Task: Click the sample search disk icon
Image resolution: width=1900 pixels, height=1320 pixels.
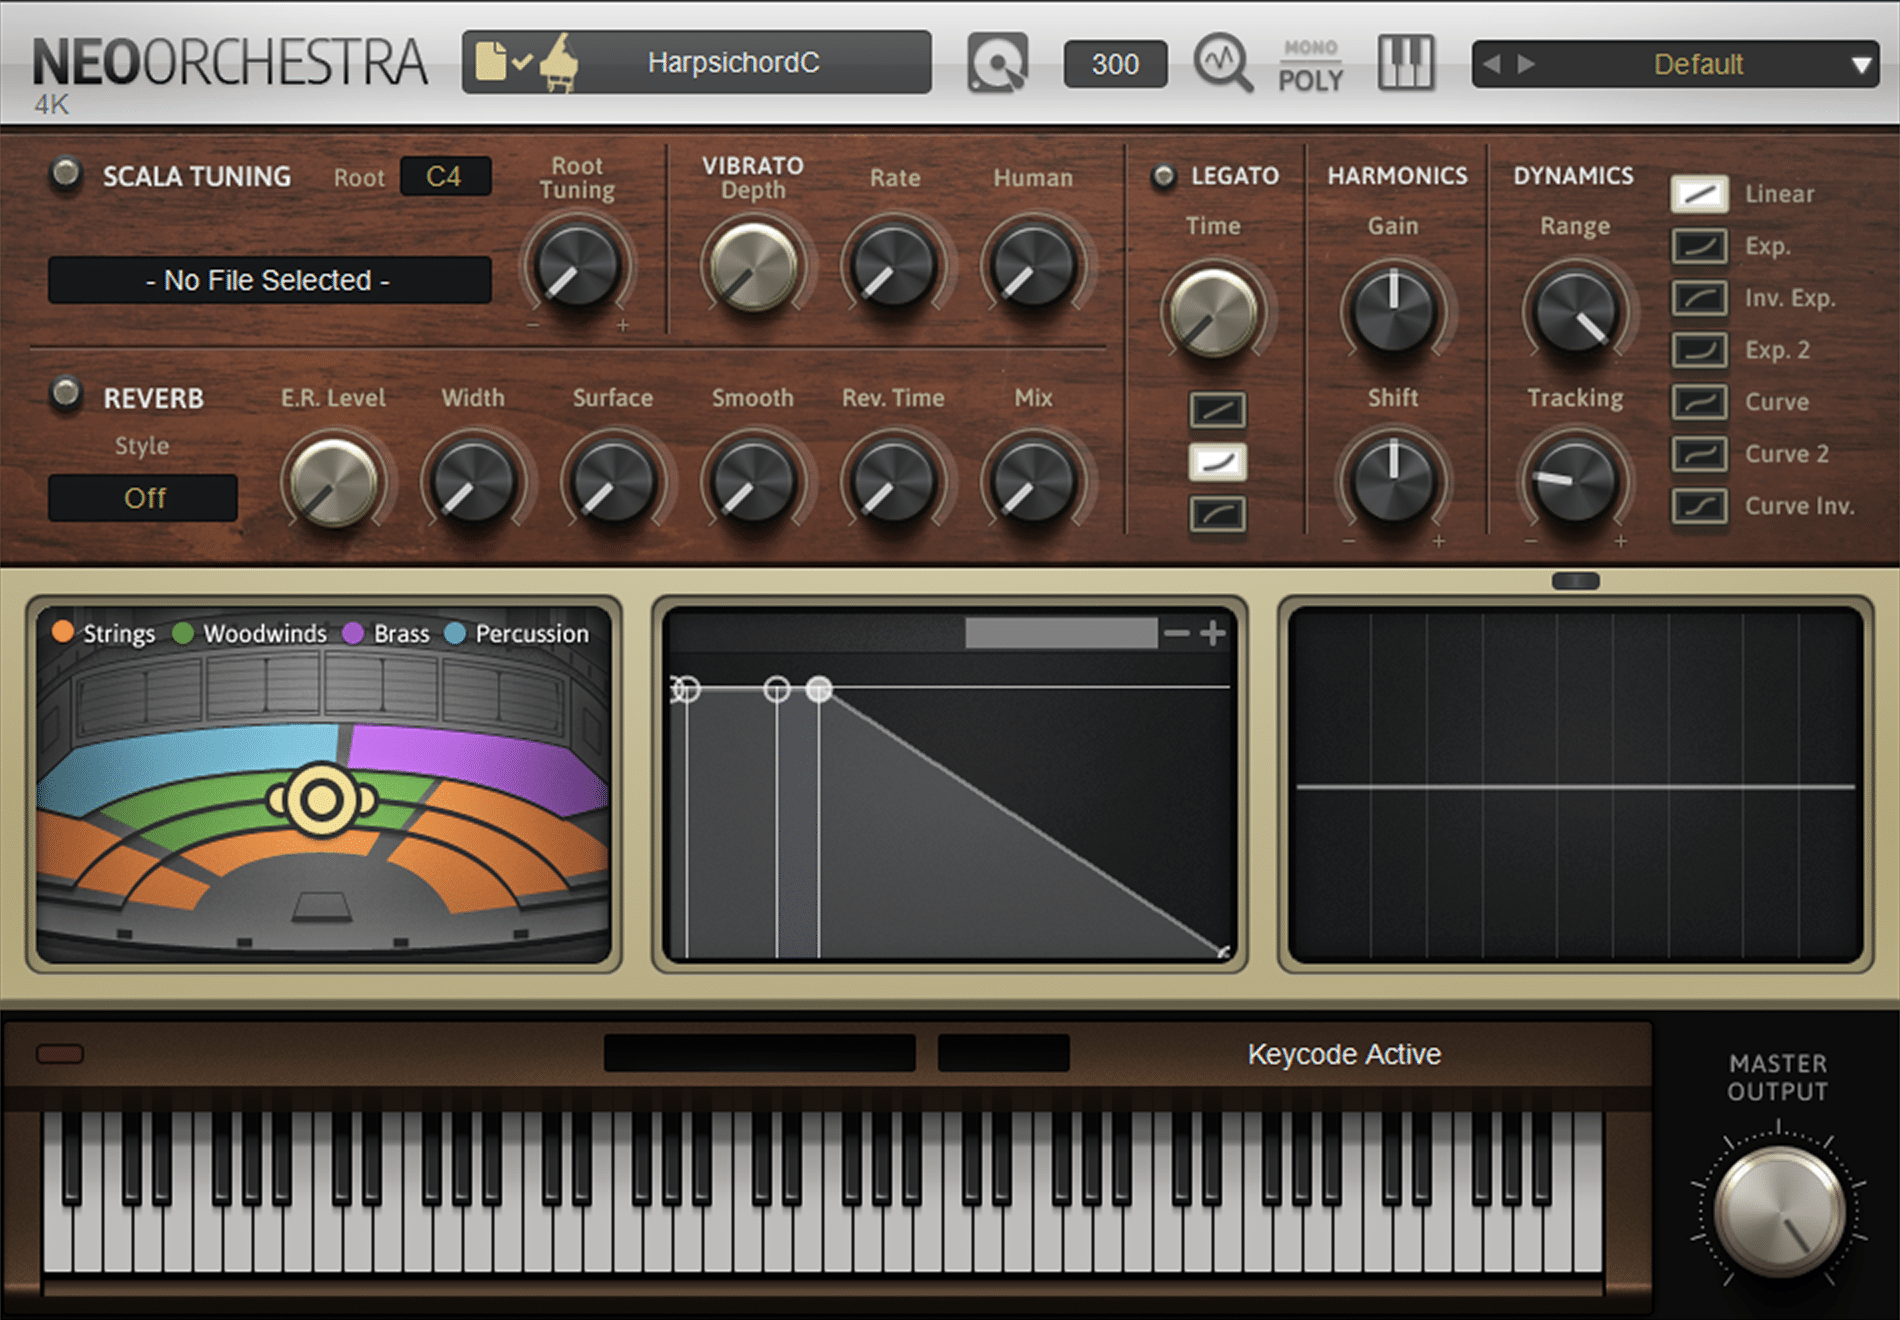Action: pyautogui.click(x=997, y=63)
